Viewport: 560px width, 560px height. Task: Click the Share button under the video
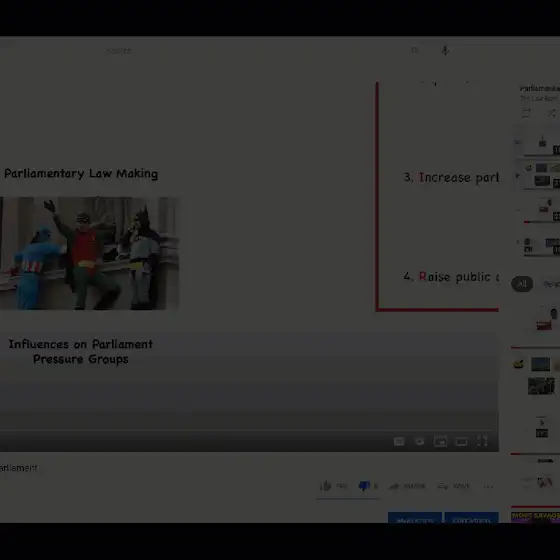pyautogui.click(x=407, y=486)
